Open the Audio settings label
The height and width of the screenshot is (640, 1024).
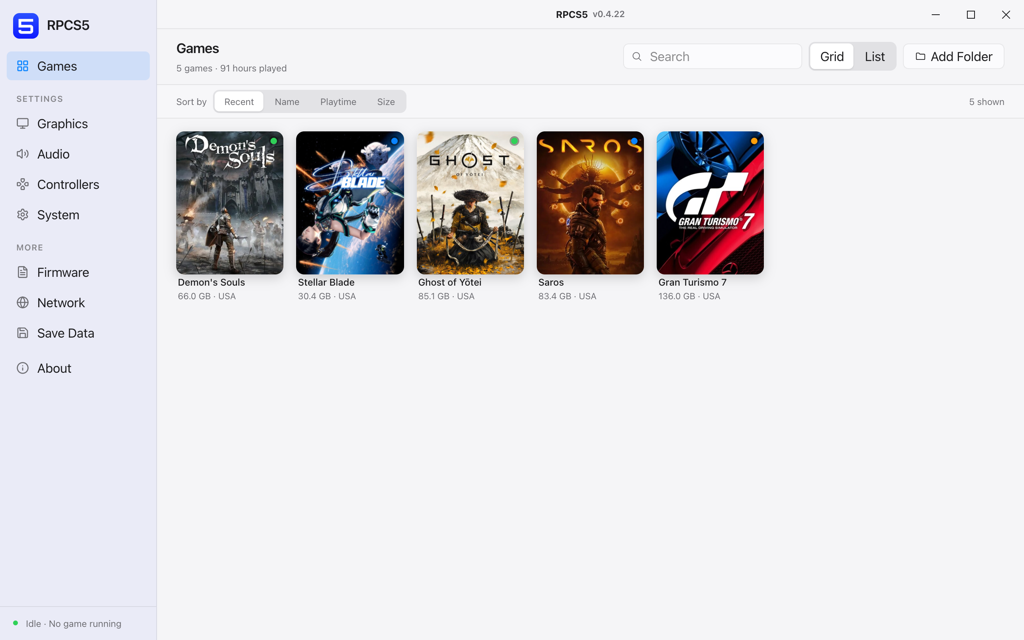tap(54, 154)
